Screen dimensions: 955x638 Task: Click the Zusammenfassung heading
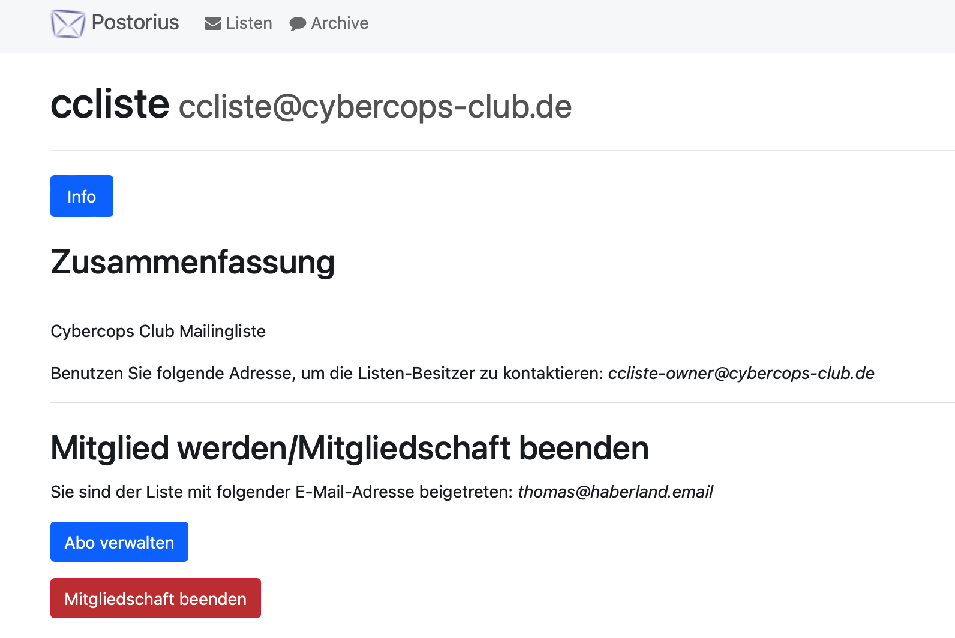(192, 262)
